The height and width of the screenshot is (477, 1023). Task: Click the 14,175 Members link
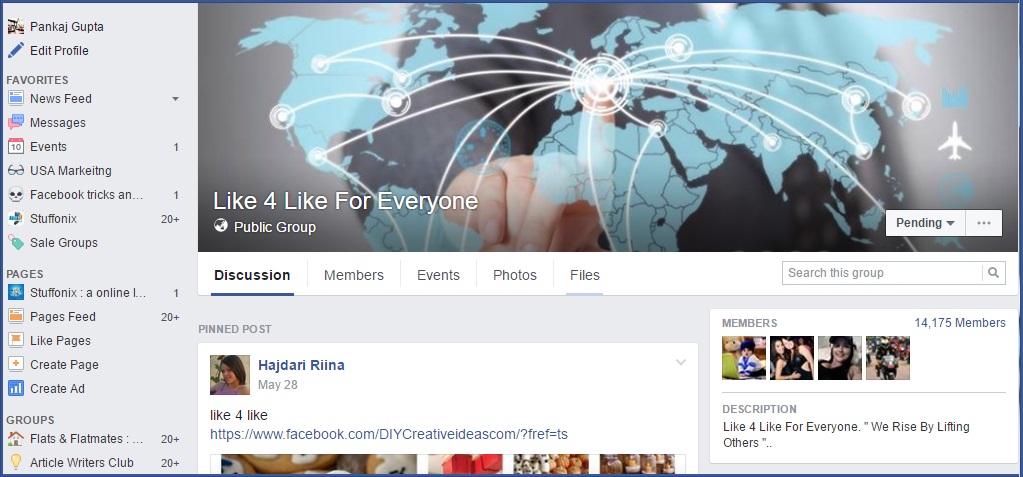[960, 323]
